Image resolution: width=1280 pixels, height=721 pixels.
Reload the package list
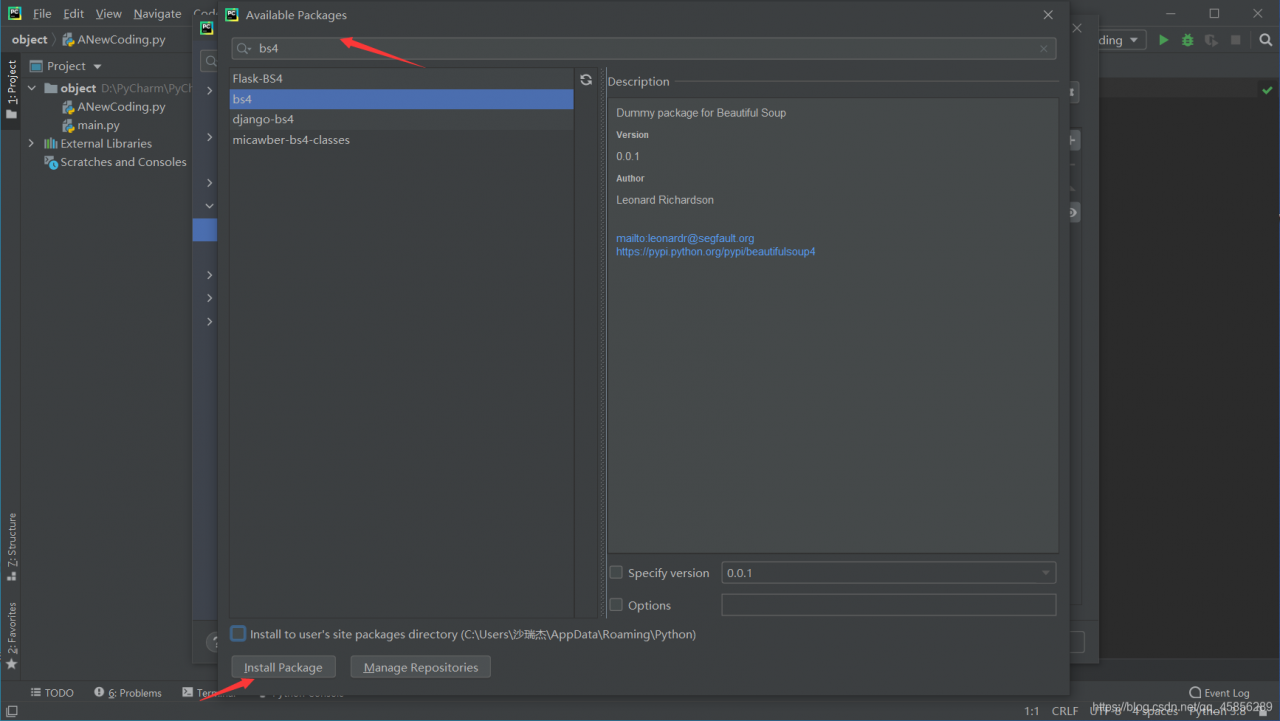pos(586,80)
